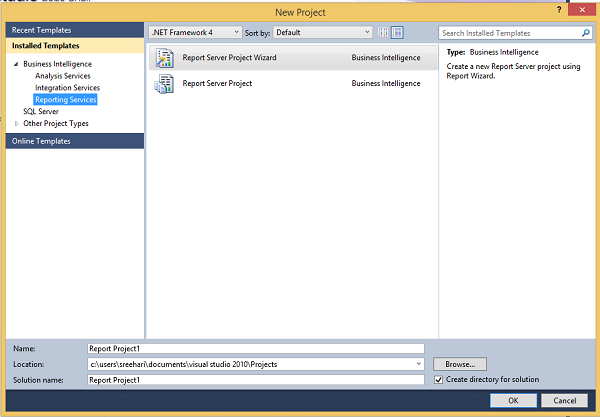Viewport: 600px width, 417px height.
Task: Toggle Create directory for solution checkbox
Action: click(439, 380)
